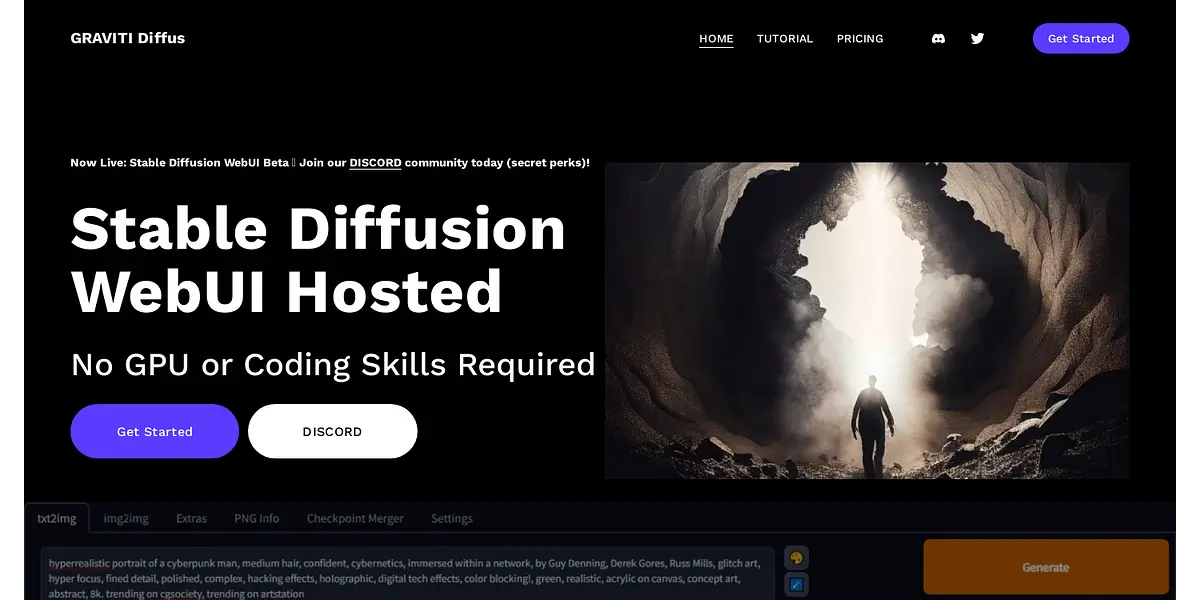Select the txt2img tab
This screenshot has width=1200, height=600.
pos(57,518)
